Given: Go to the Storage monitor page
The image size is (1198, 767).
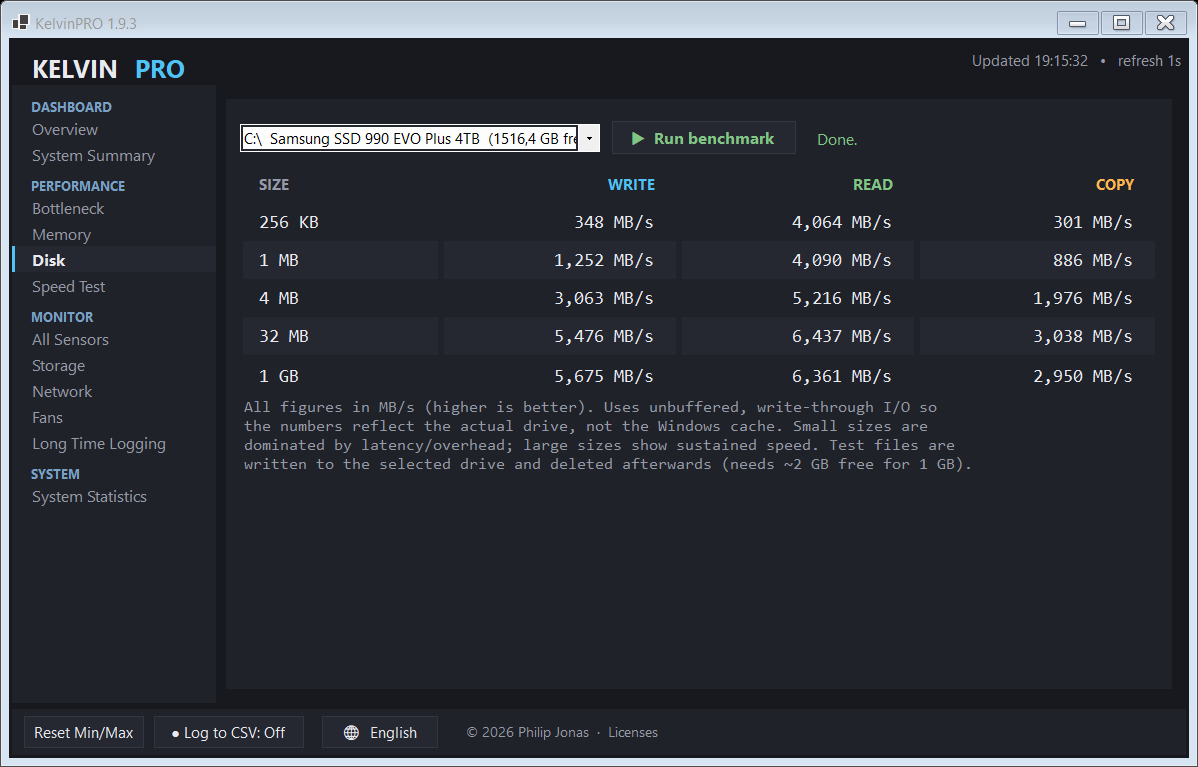Looking at the screenshot, I should click(x=58, y=366).
